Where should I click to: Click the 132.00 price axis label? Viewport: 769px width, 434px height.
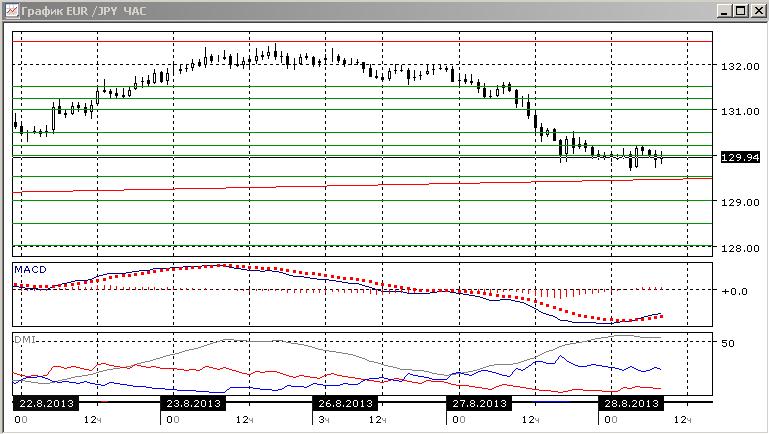coord(740,66)
